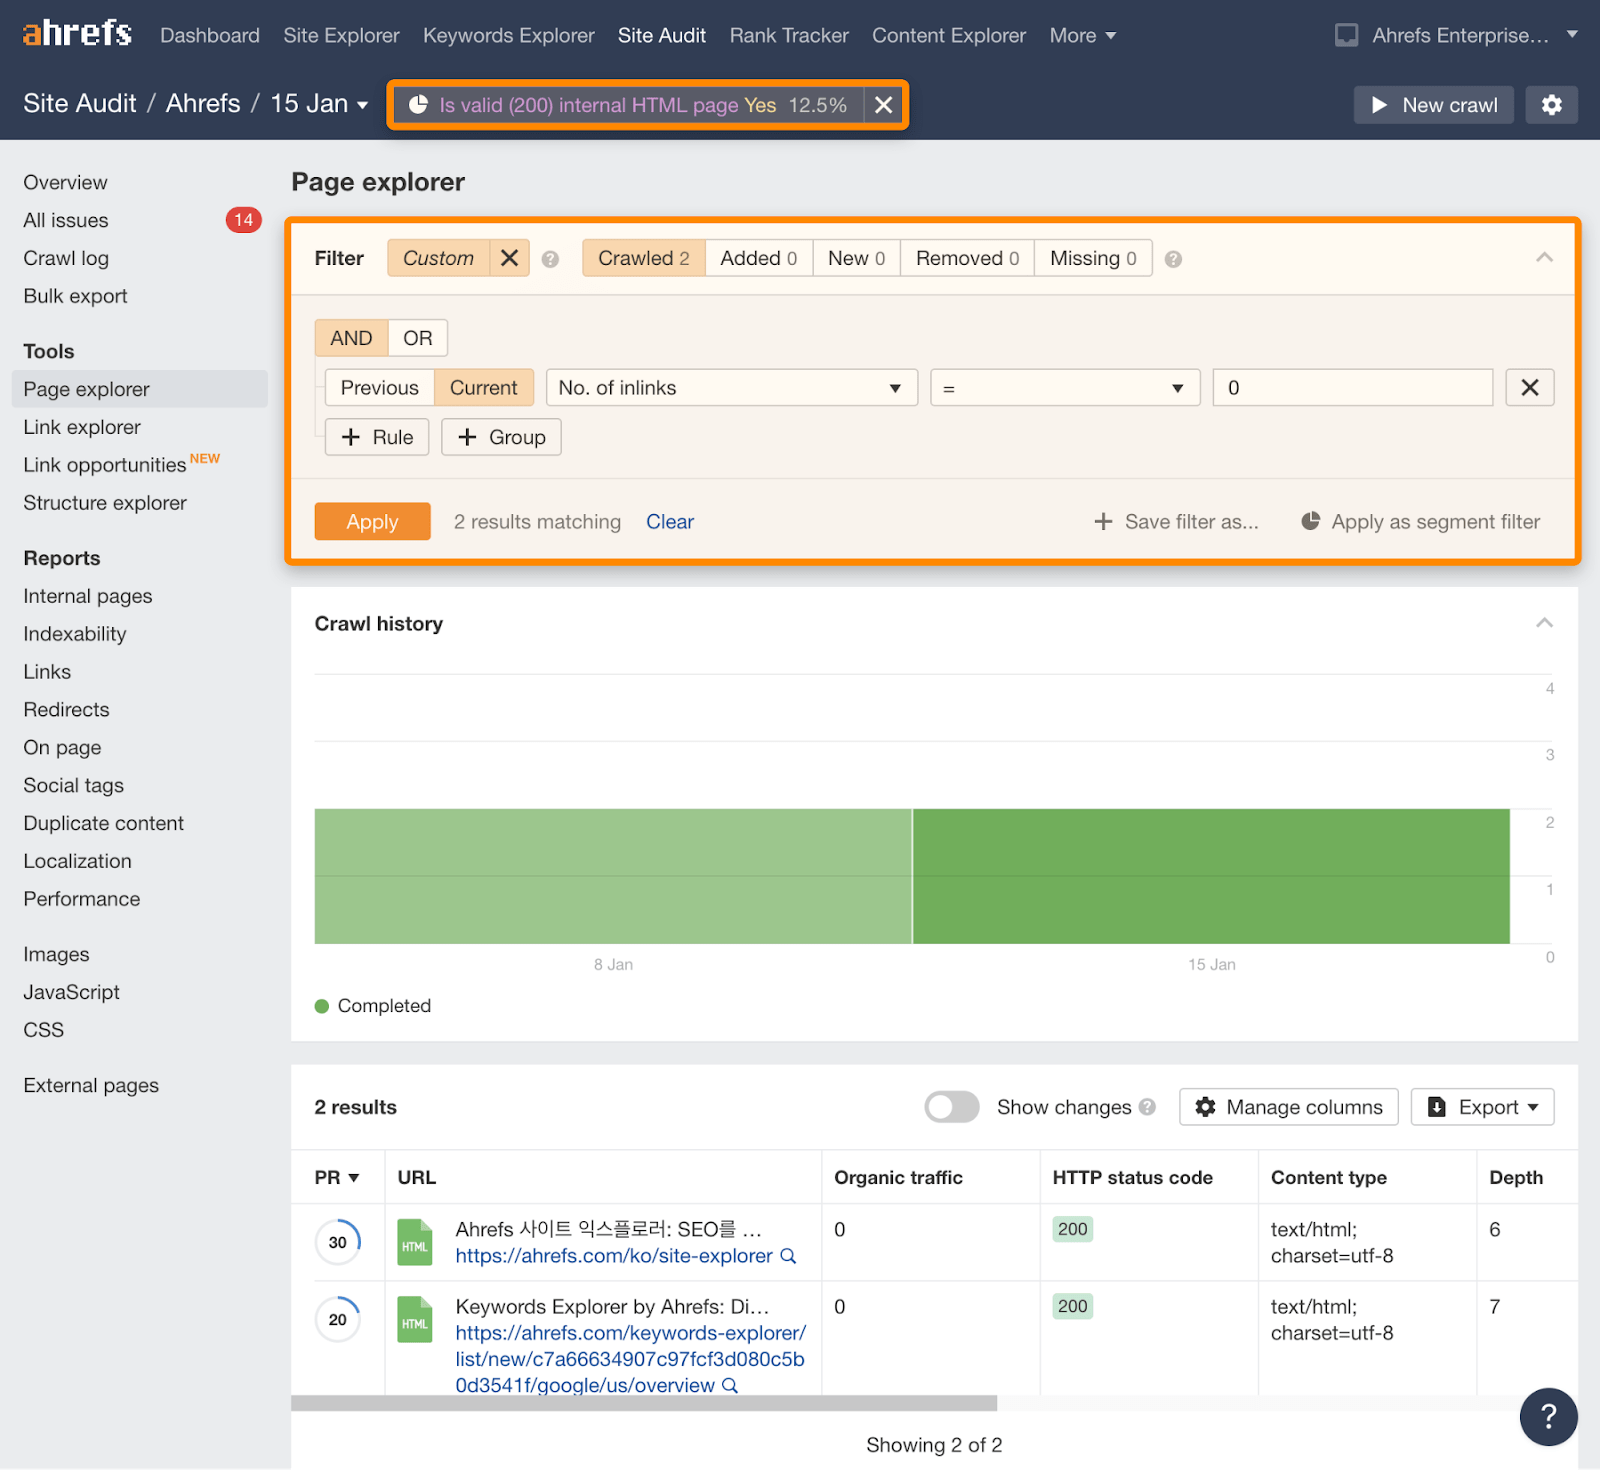Open the equals operator dropdown
1600x1470 pixels.
1064,388
